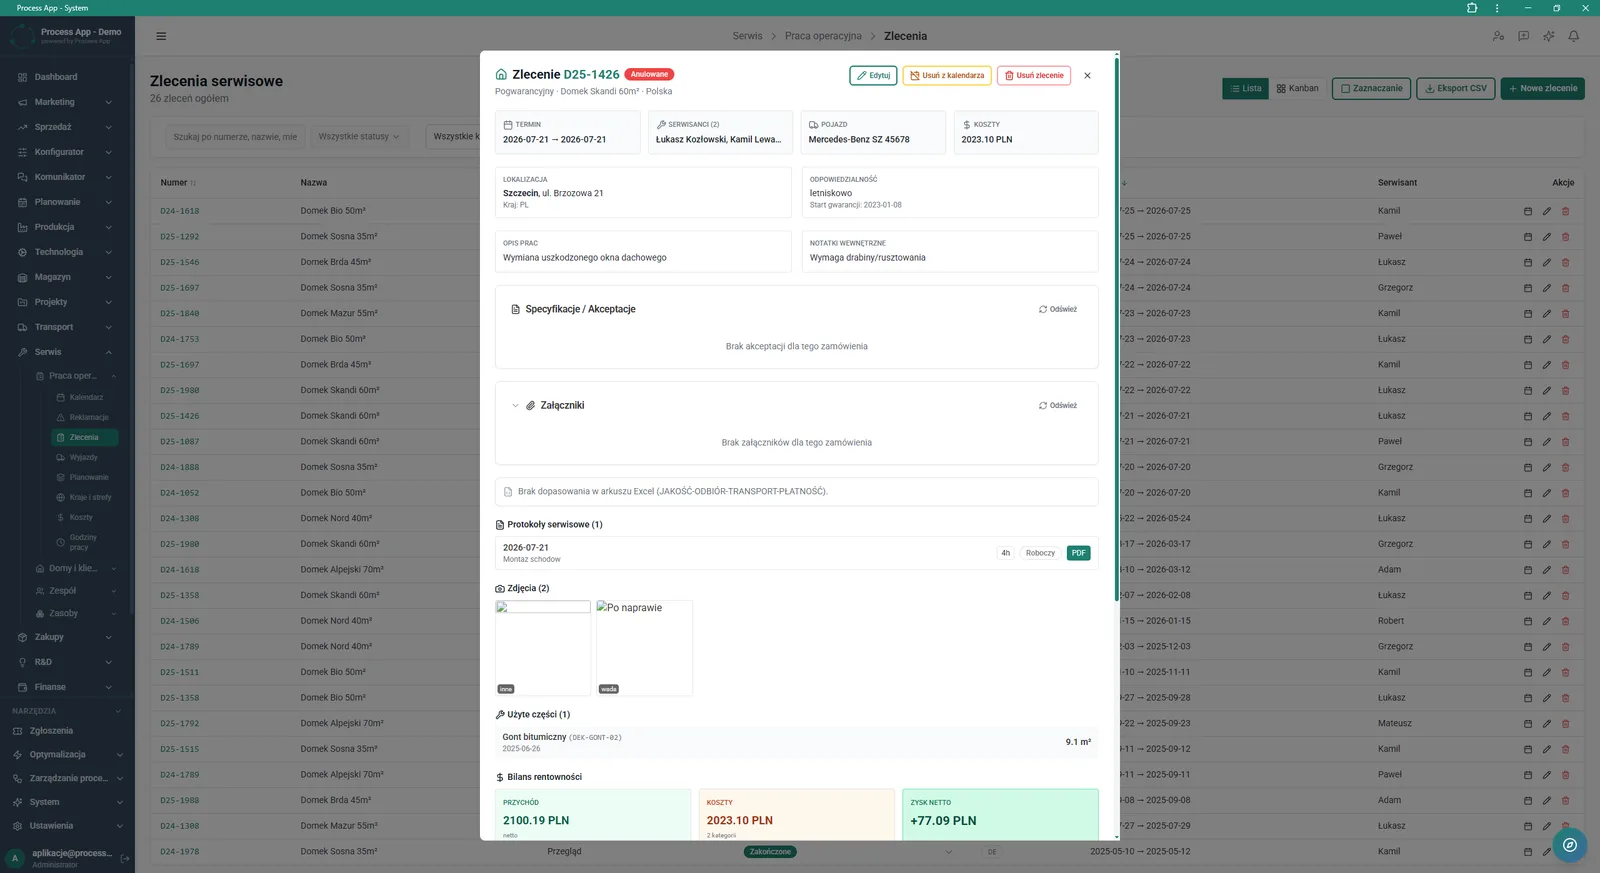
Task: Edit the order in the Adam 2026-03-12 row
Action: click(1546, 570)
